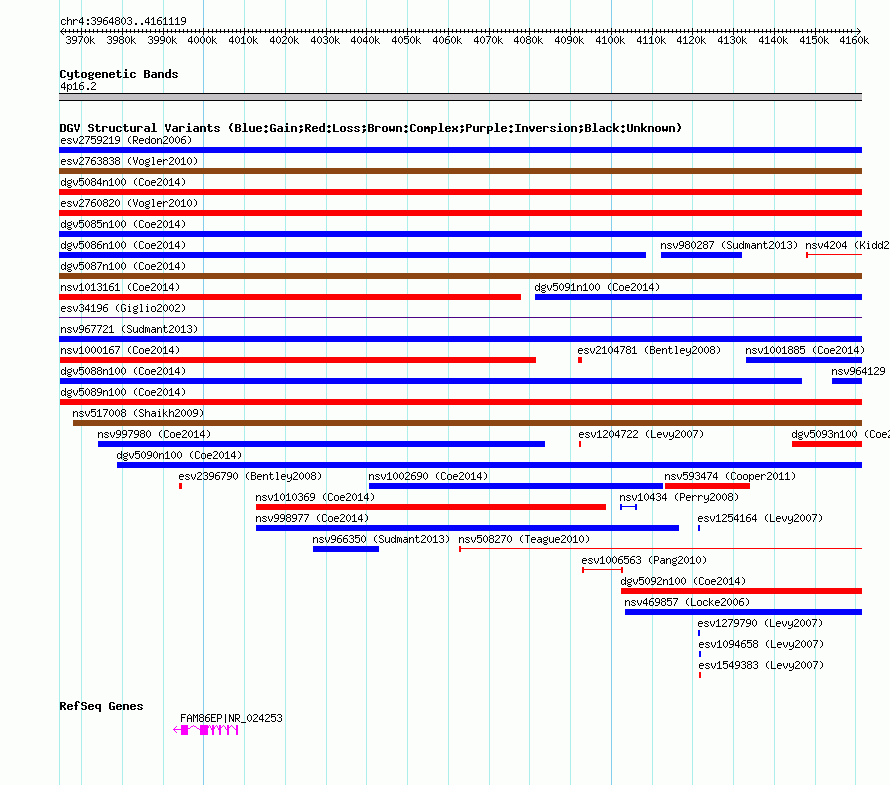Screen dimensions: 890x785
Task: Open esv1279790 (Levy2007) variant
Action: (x=760, y=623)
